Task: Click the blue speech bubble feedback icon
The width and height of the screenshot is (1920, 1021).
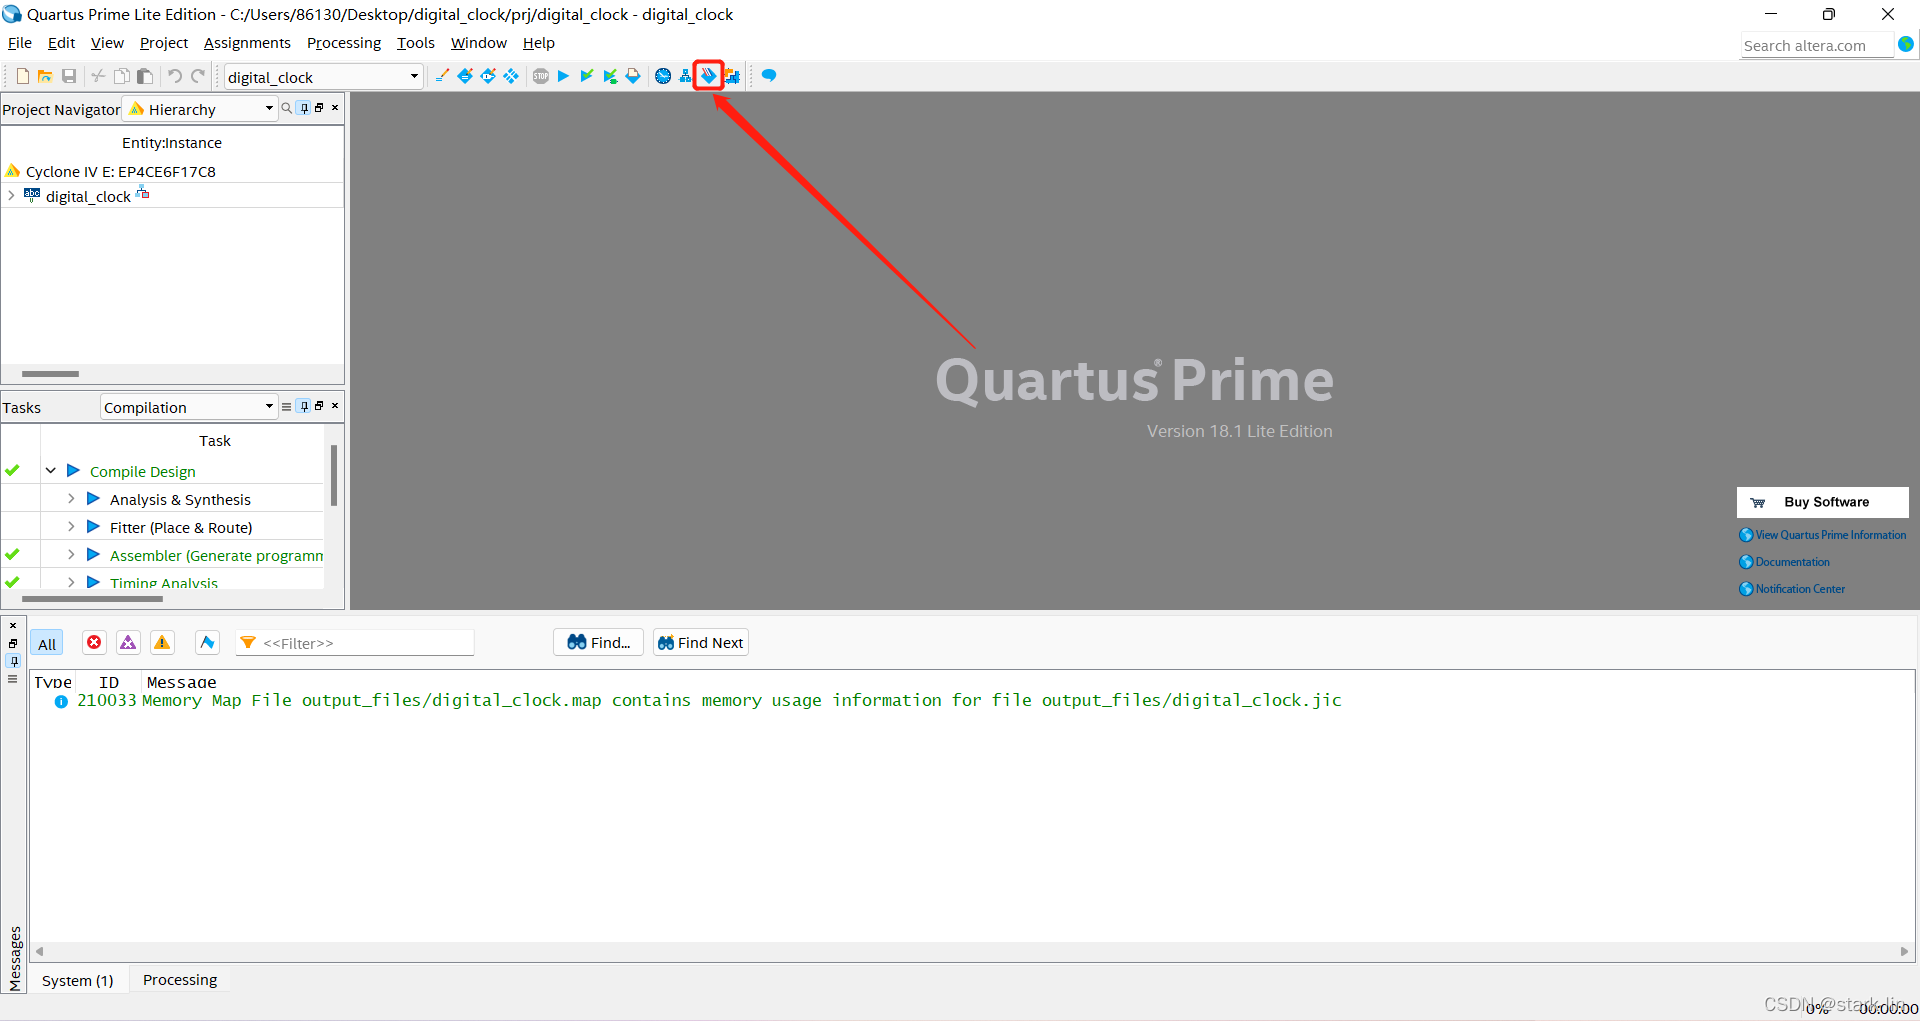Action: (769, 76)
